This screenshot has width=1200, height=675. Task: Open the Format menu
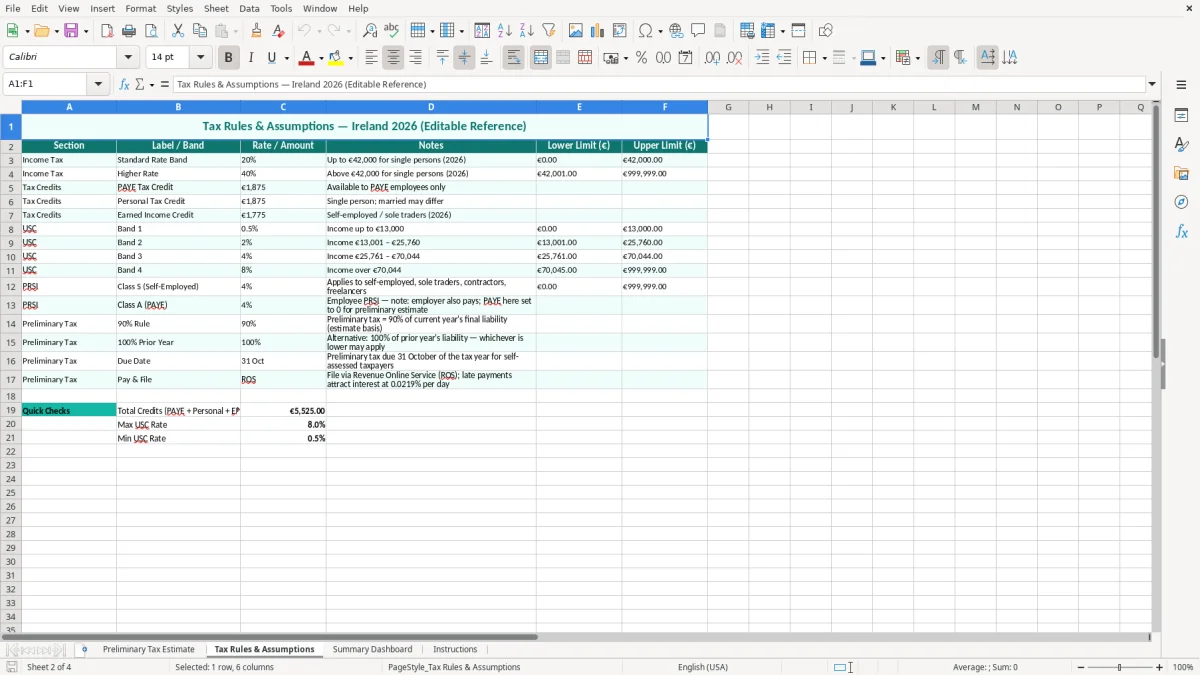point(141,8)
